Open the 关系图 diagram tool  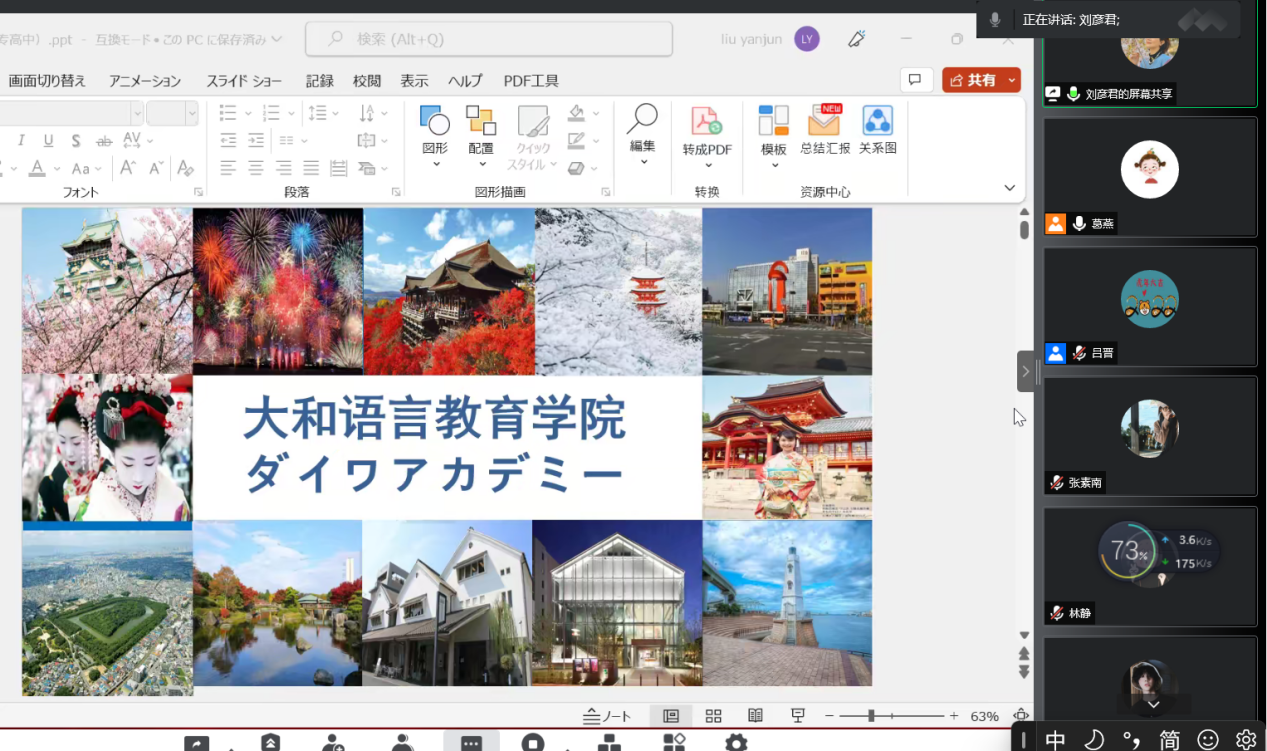pos(877,122)
